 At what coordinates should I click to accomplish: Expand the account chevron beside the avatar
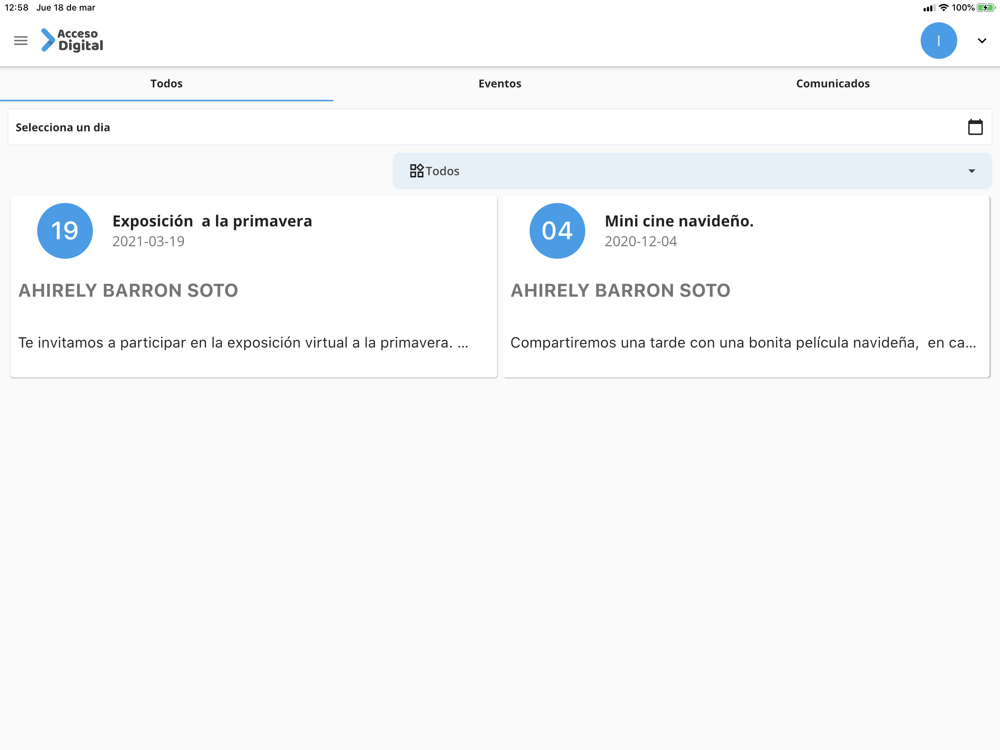coord(982,41)
